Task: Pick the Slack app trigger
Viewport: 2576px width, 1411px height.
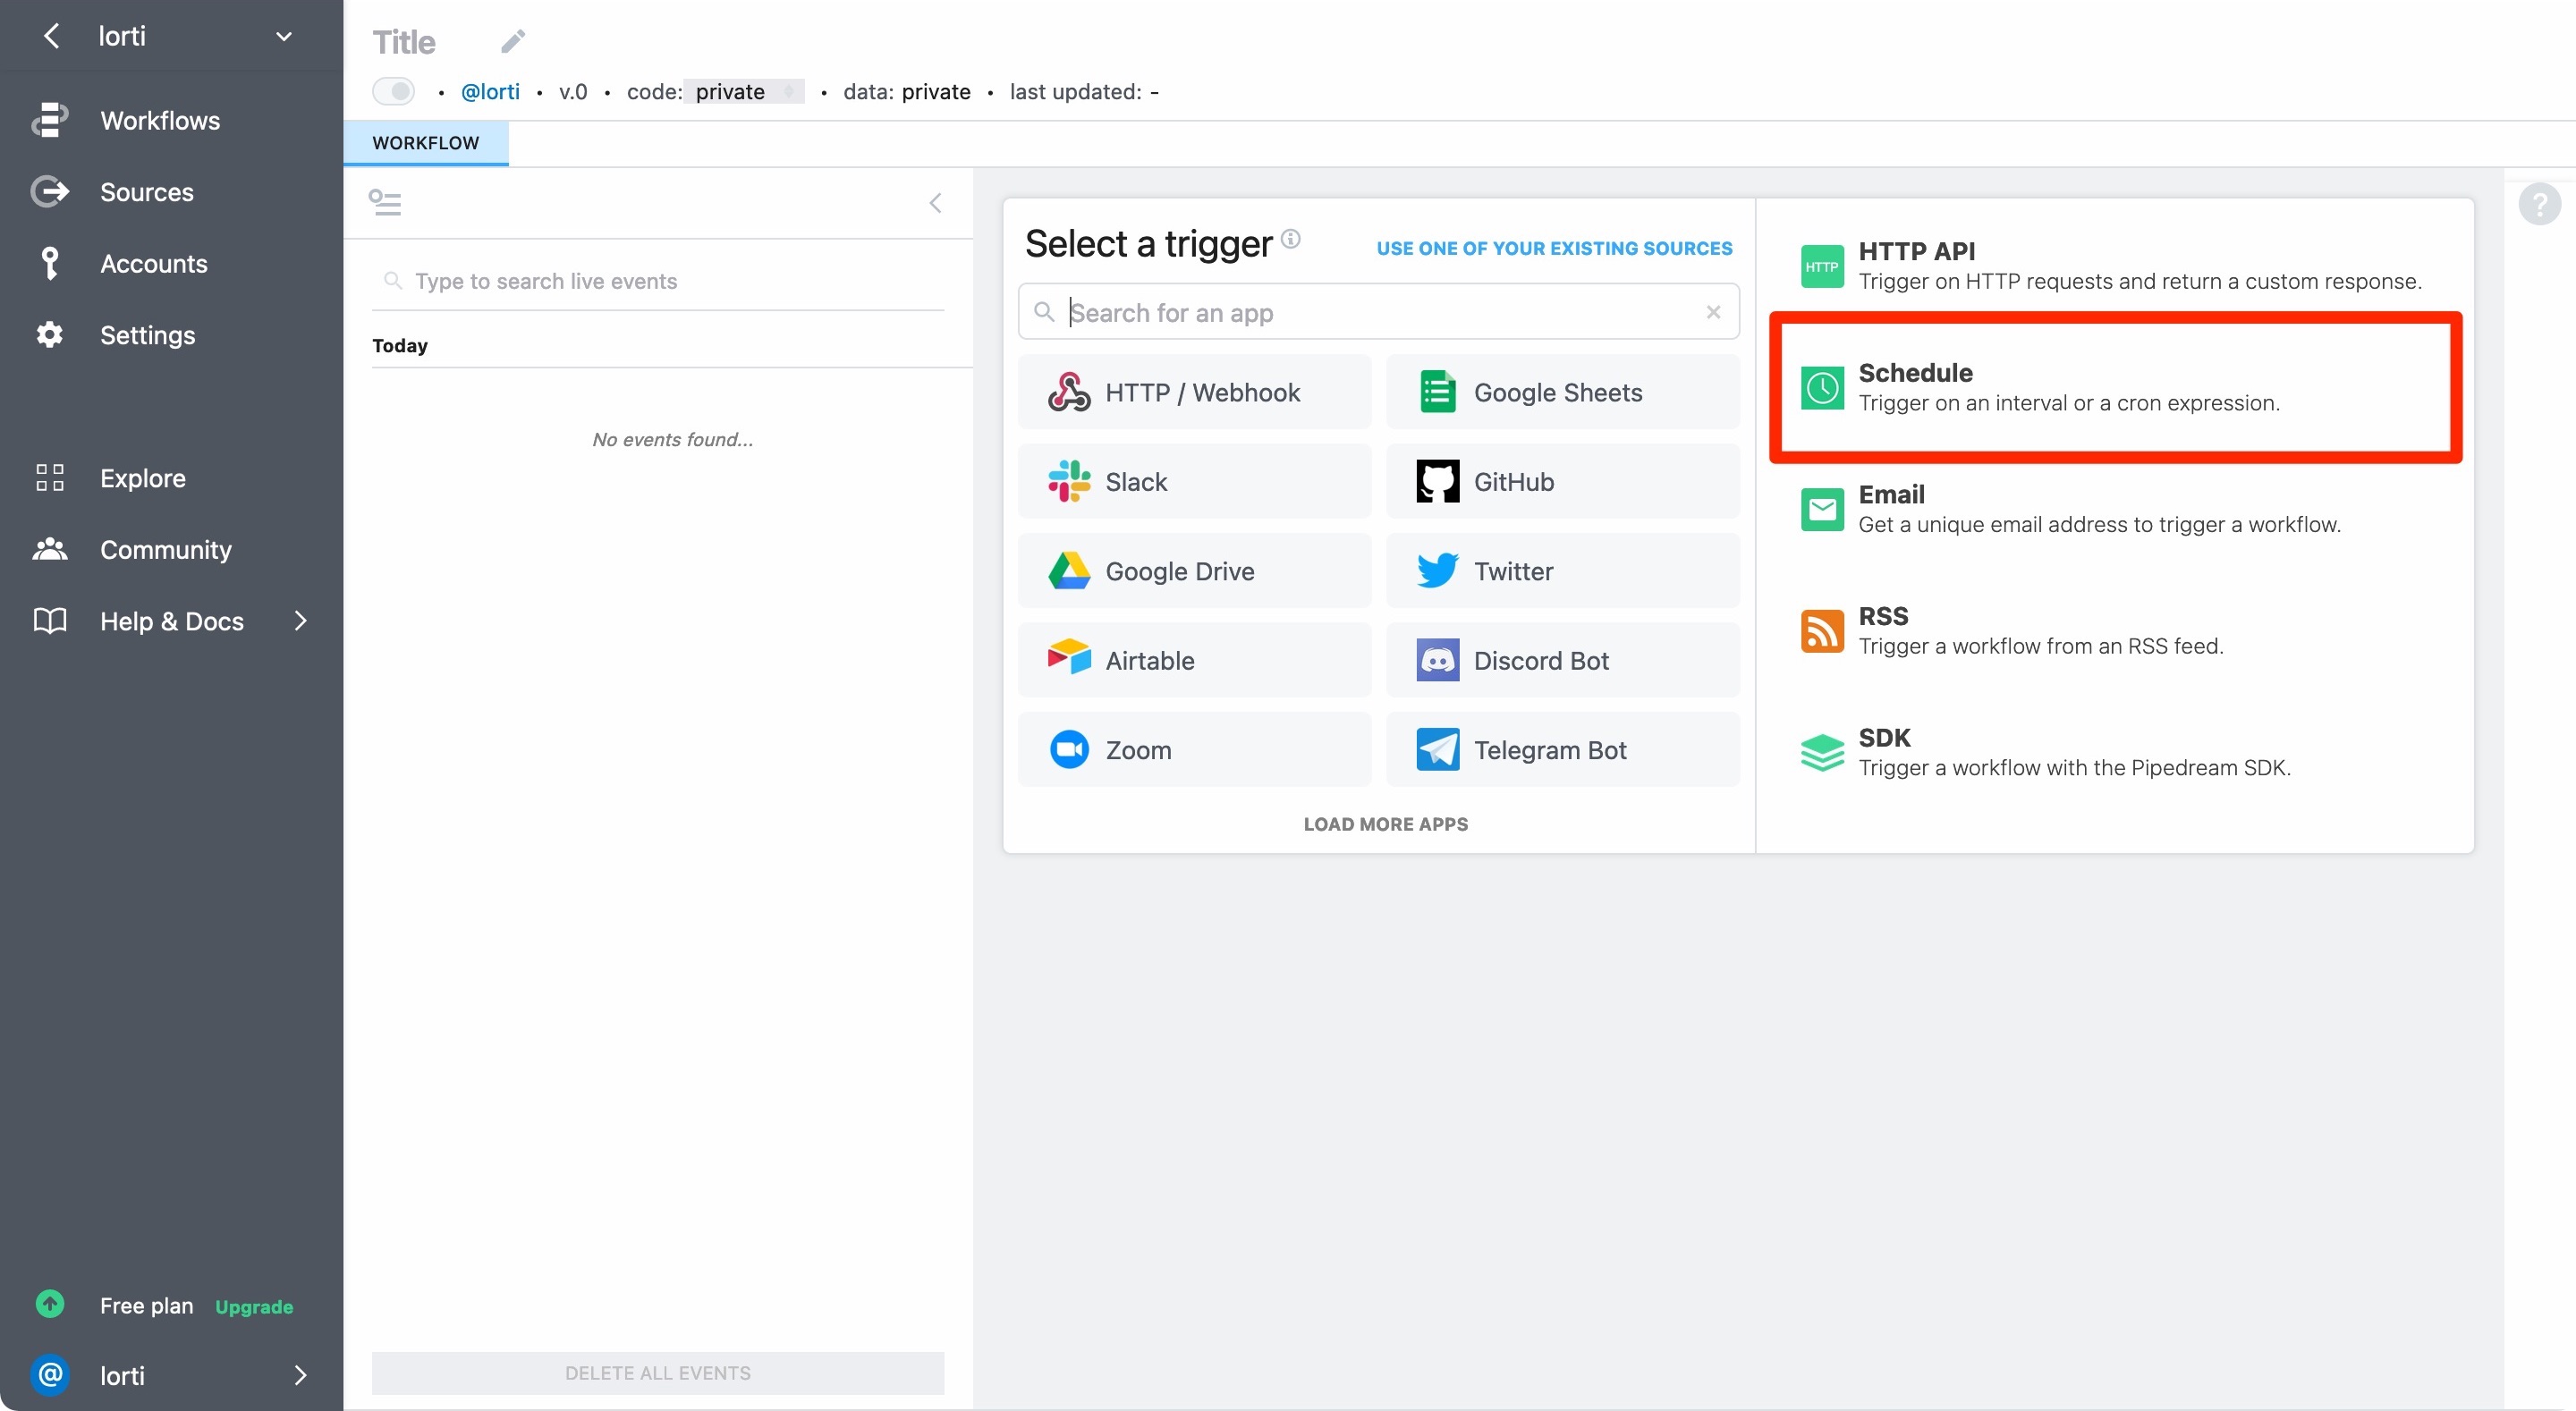Action: point(1194,482)
